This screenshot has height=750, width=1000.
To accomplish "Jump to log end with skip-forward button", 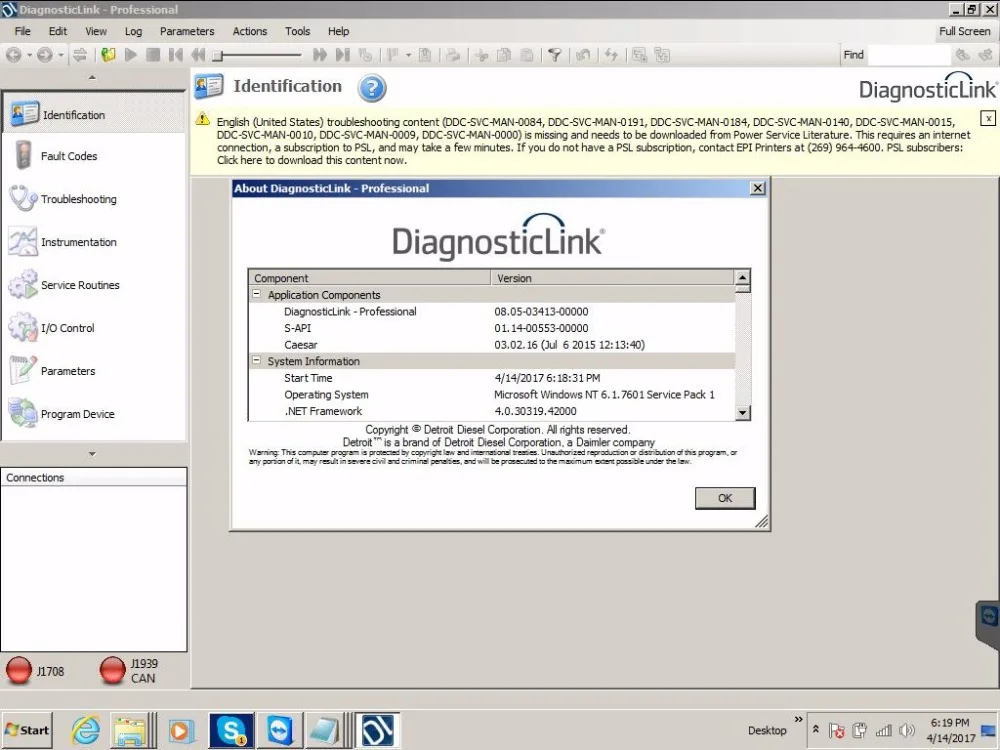I will coord(343,55).
